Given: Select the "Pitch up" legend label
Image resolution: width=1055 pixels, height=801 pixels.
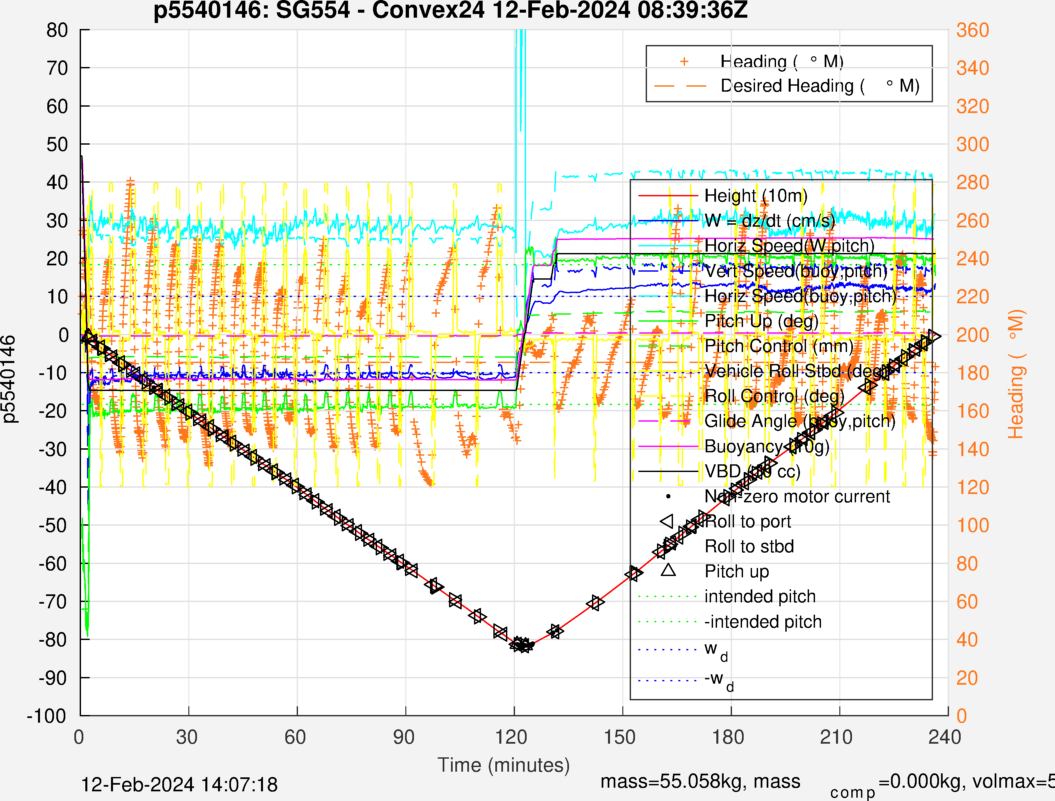Looking at the screenshot, I should [x=737, y=571].
